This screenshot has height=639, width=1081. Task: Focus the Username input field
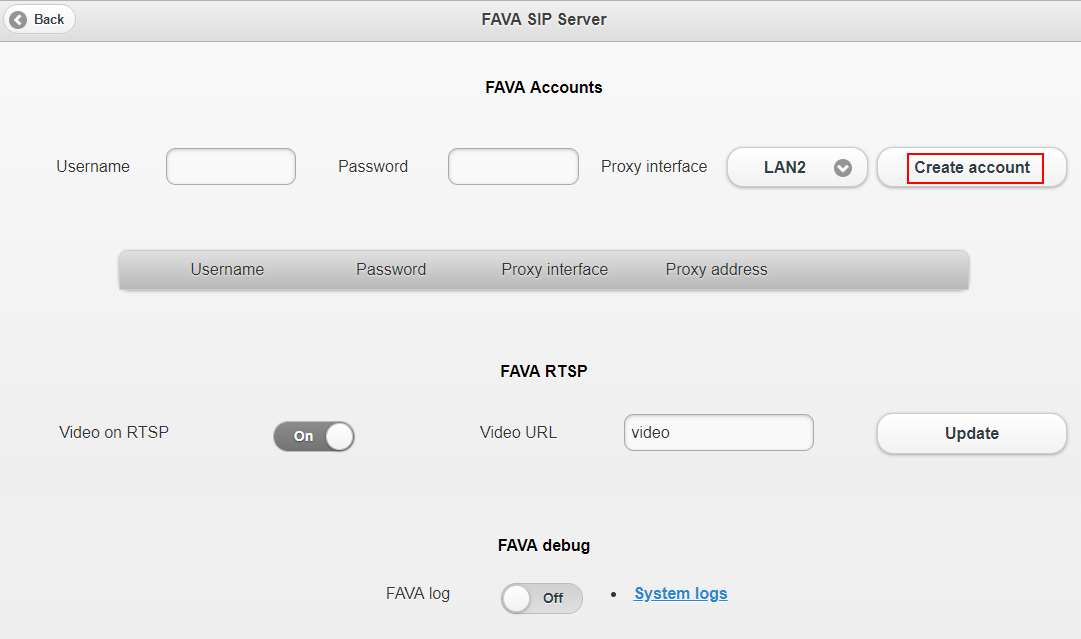[x=231, y=167]
